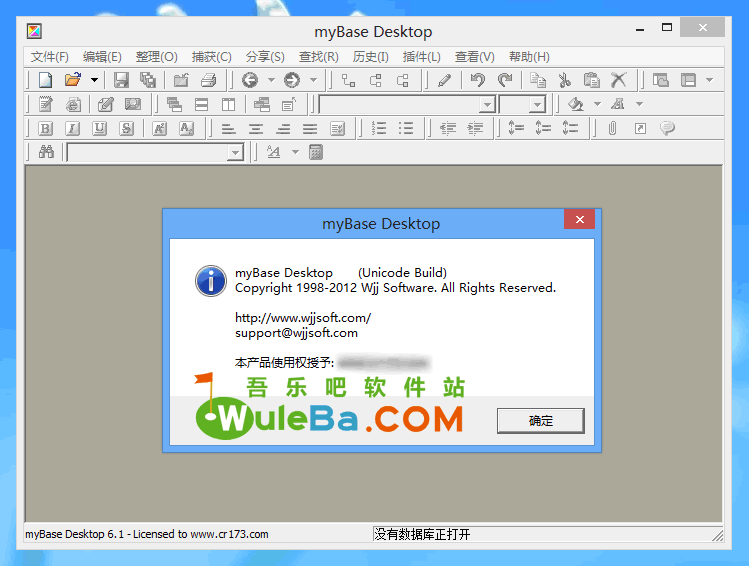
Task: Expand the text color dropdown arrow
Action: pyautogui.click(x=639, y=104)
